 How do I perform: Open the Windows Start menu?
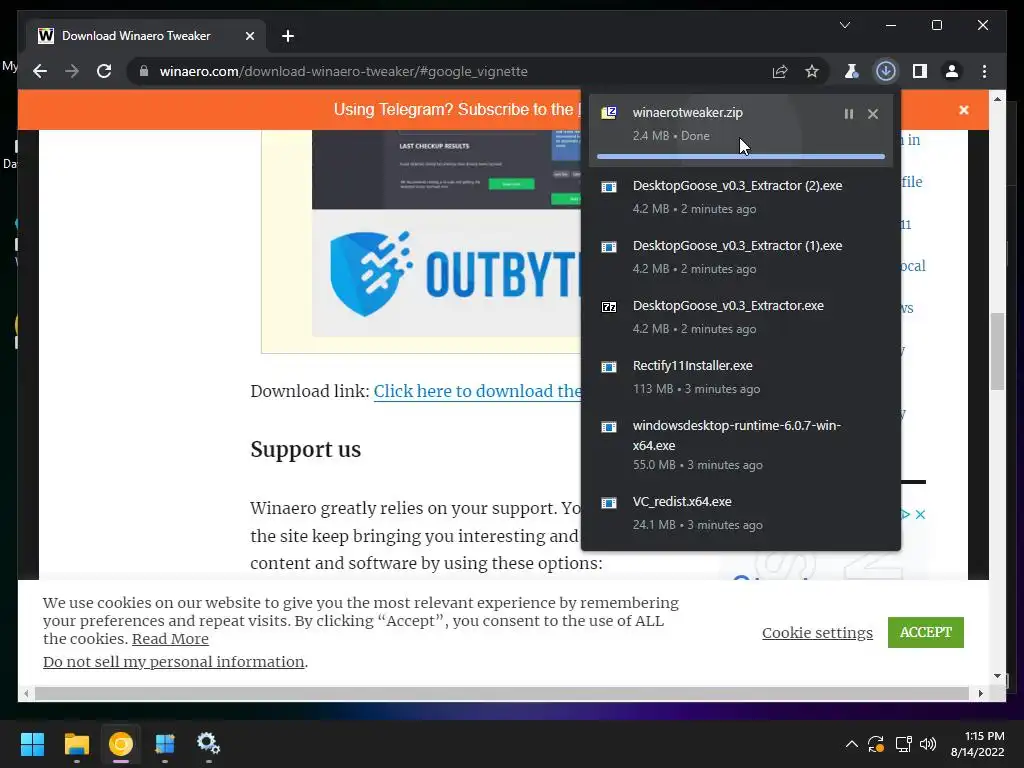[x=32, y=744]
